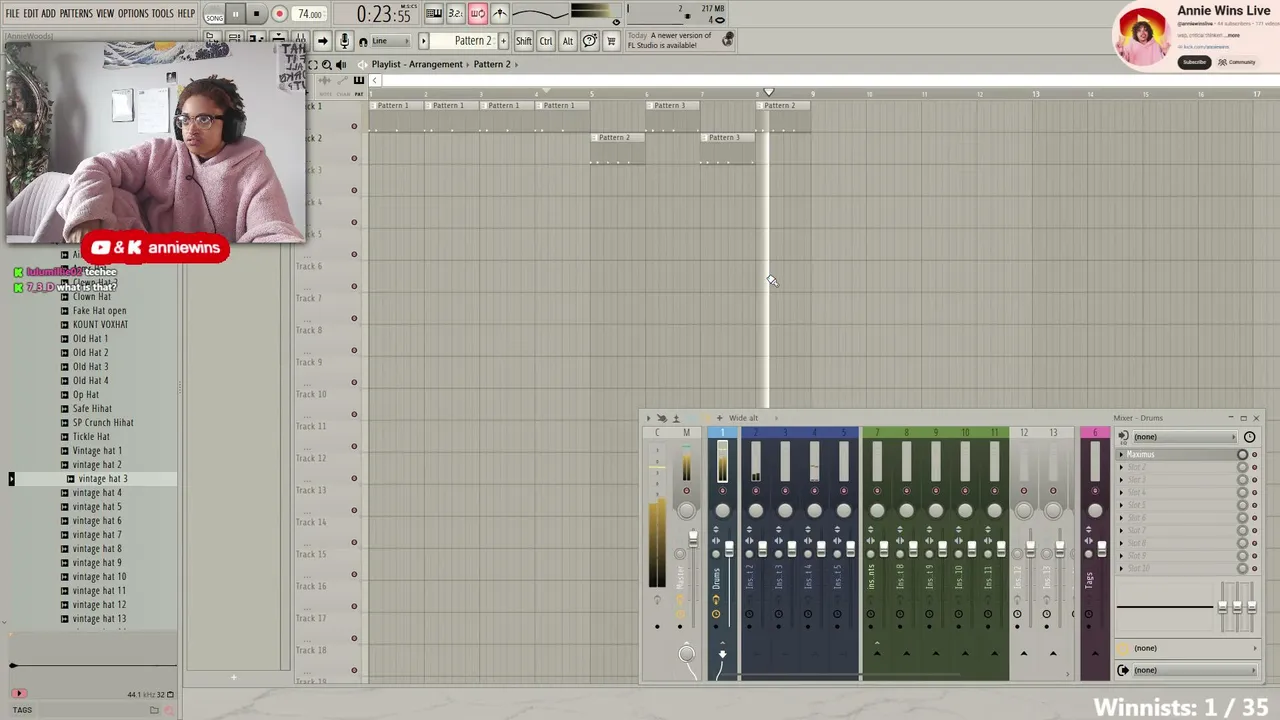Click the microphone recording icon
The width and height of the screenshot is (1280, 720).
tap(344, 41)
